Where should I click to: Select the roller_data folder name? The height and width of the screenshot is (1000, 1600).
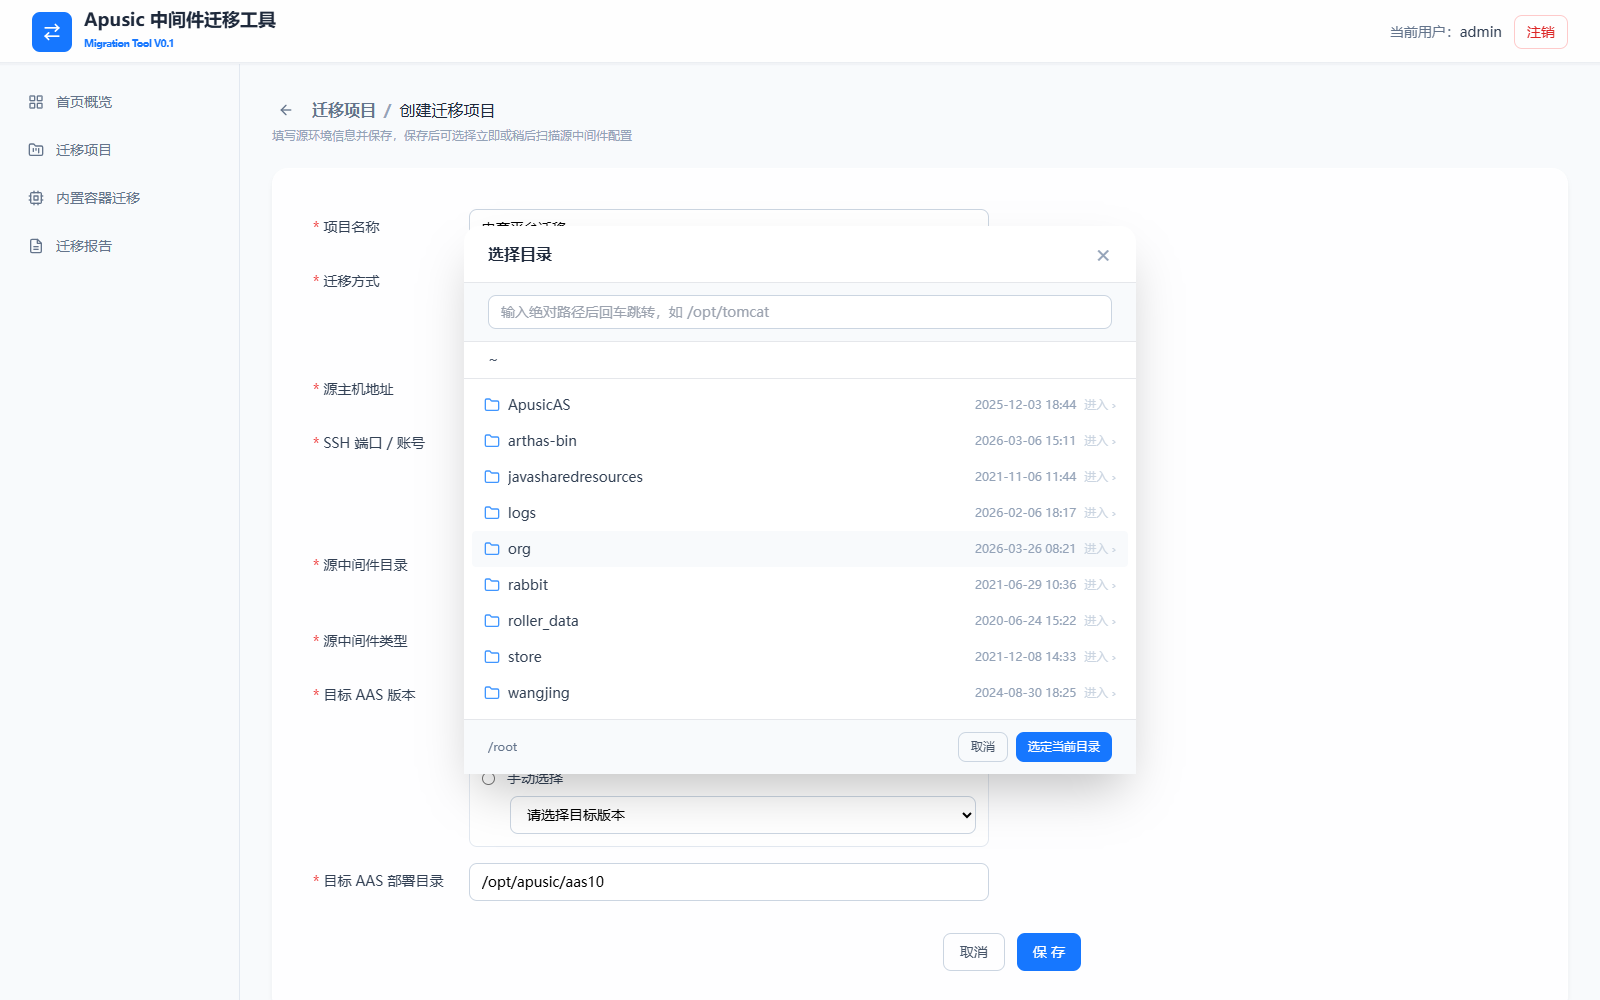pos(543,621)
